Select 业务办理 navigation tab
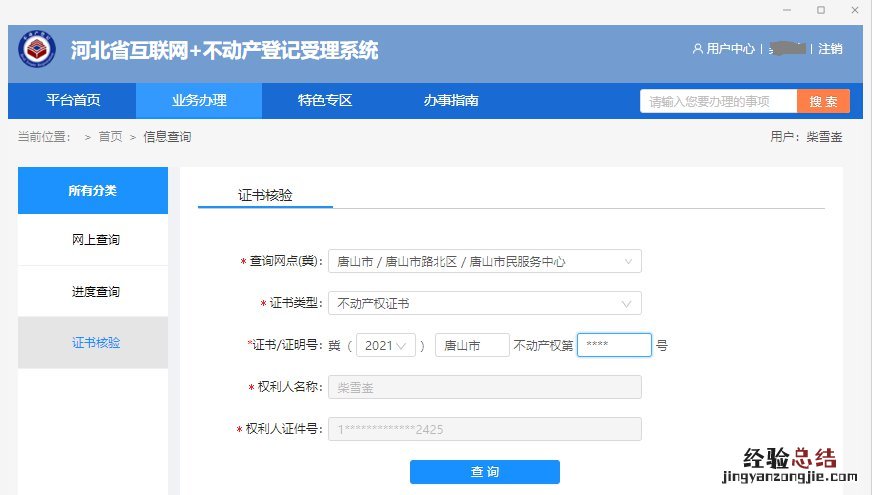 [199, 101]
